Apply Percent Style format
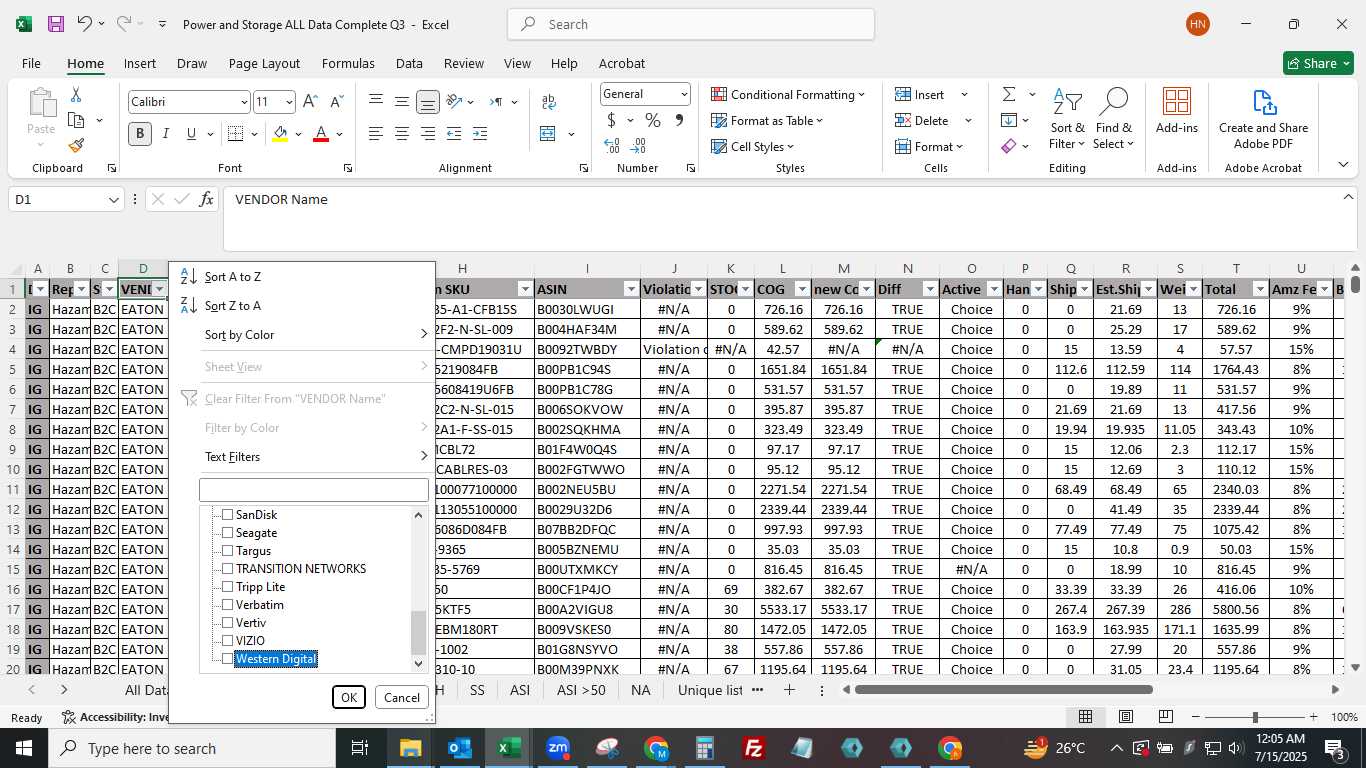The height and width of the screenshot is (768, 1366). tap(653, 121)
